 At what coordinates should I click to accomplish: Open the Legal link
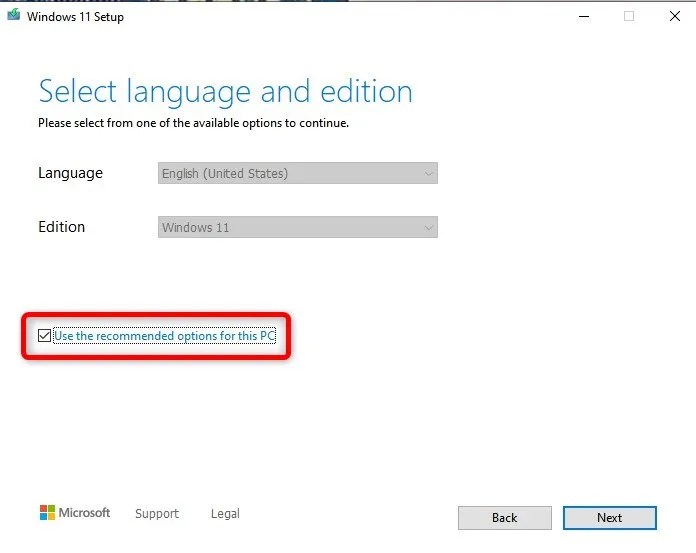225,514
